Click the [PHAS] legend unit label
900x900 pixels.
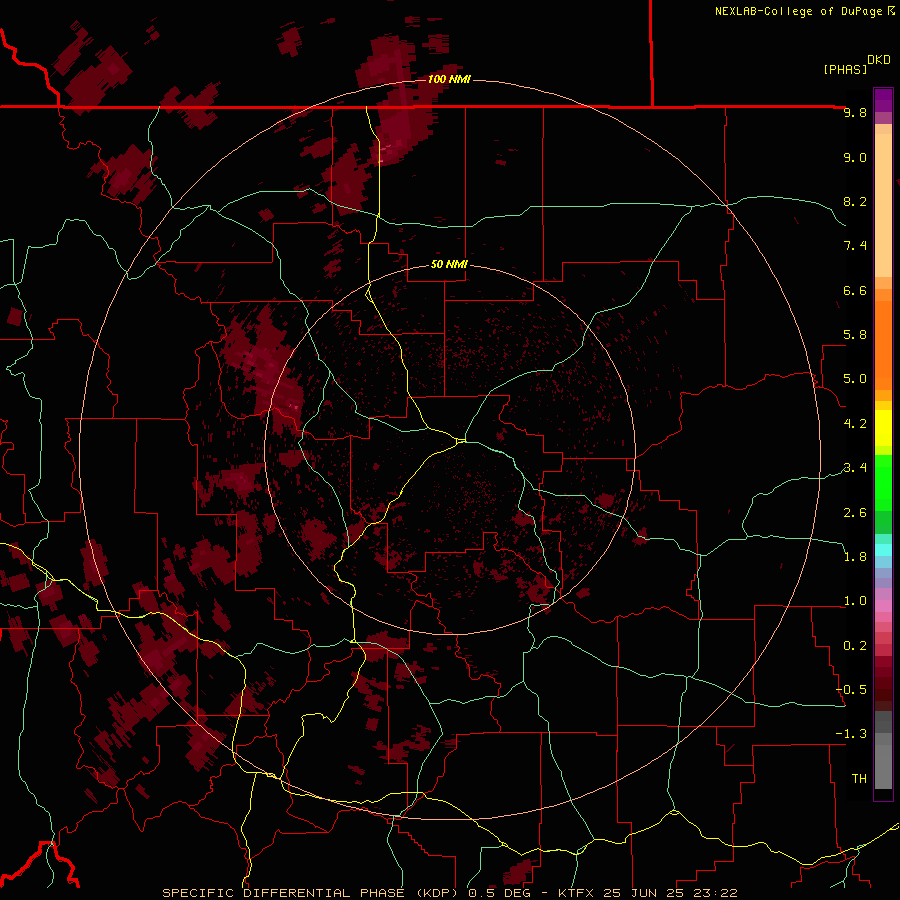tap(845, 69)
